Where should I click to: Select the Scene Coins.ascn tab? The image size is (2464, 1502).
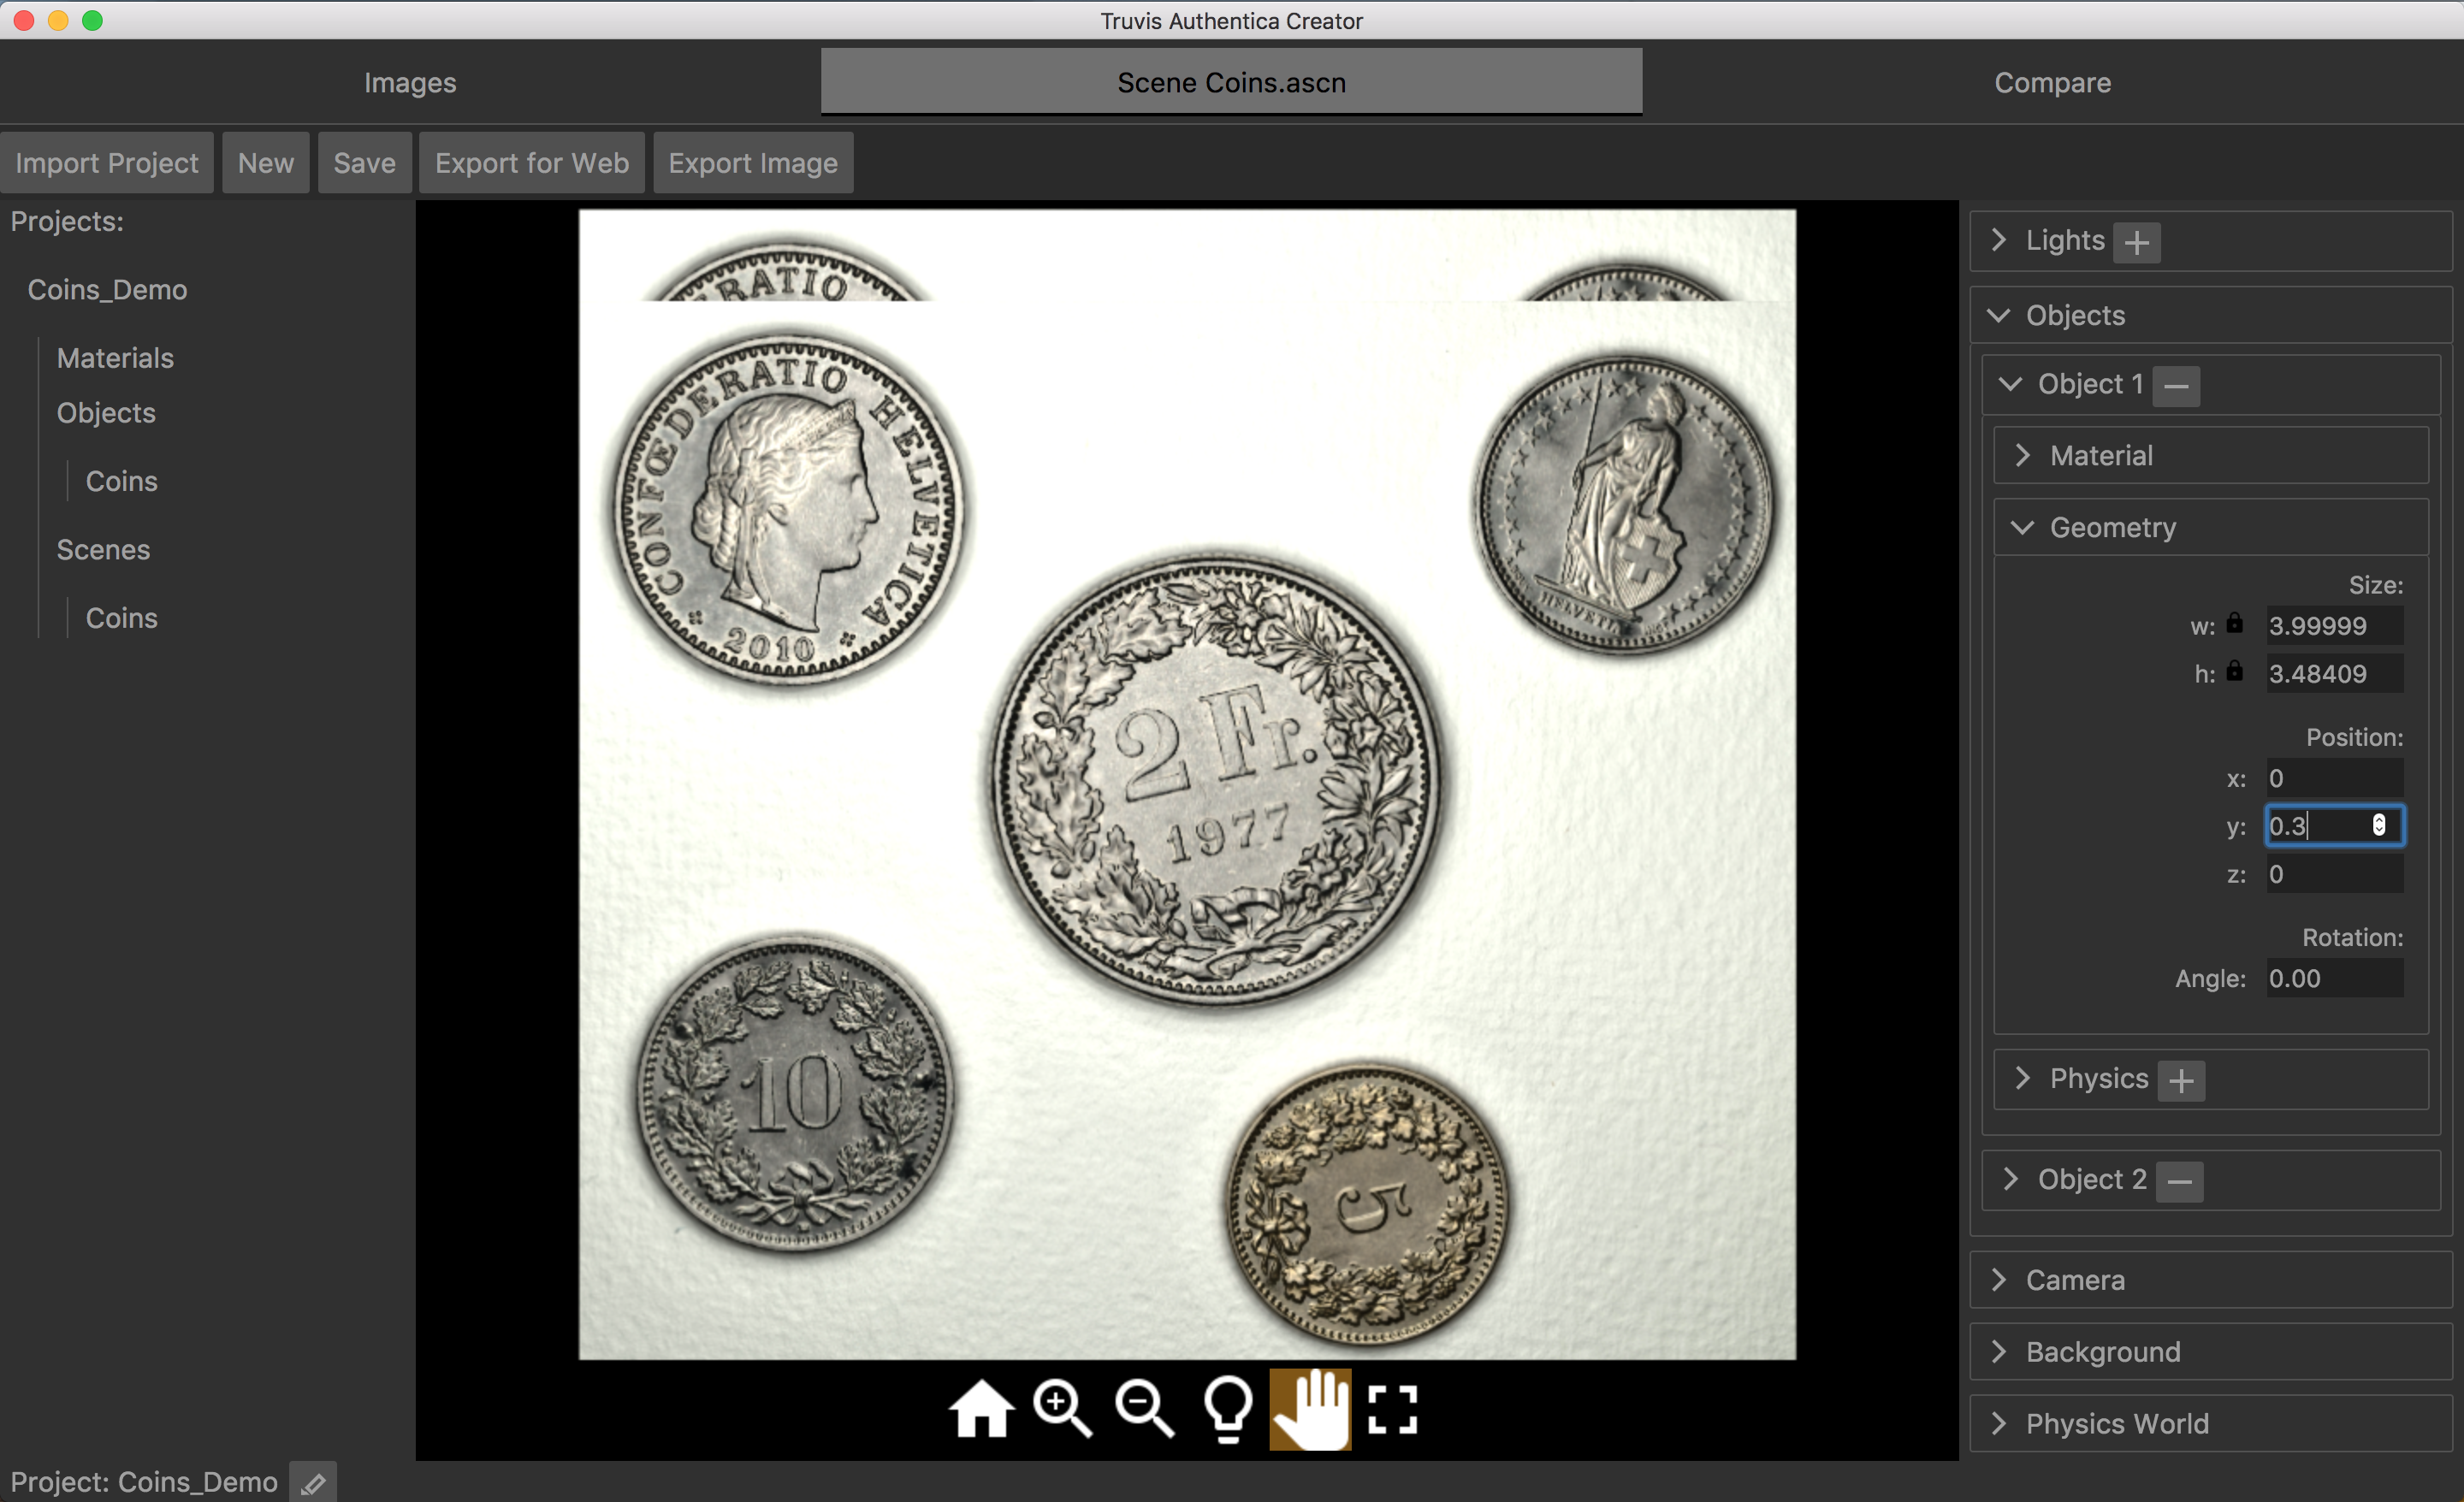[x=1232, y=82]
